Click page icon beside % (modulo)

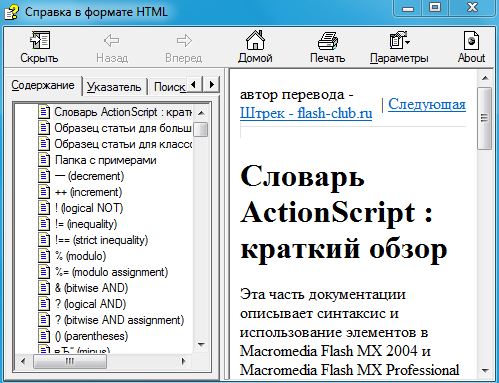point(44,256)
